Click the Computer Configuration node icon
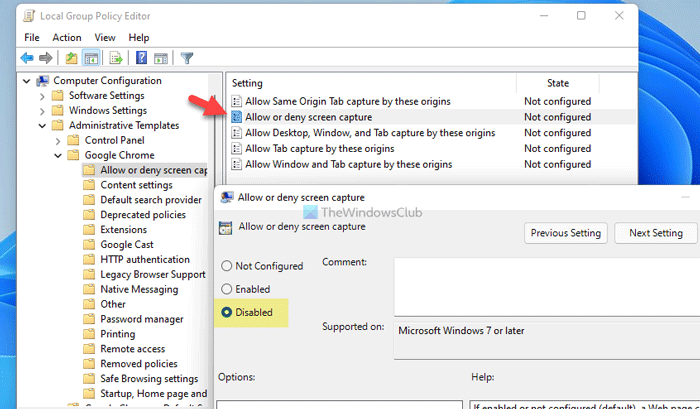Screen dimensions: 700x409 (x=43, y=81)
